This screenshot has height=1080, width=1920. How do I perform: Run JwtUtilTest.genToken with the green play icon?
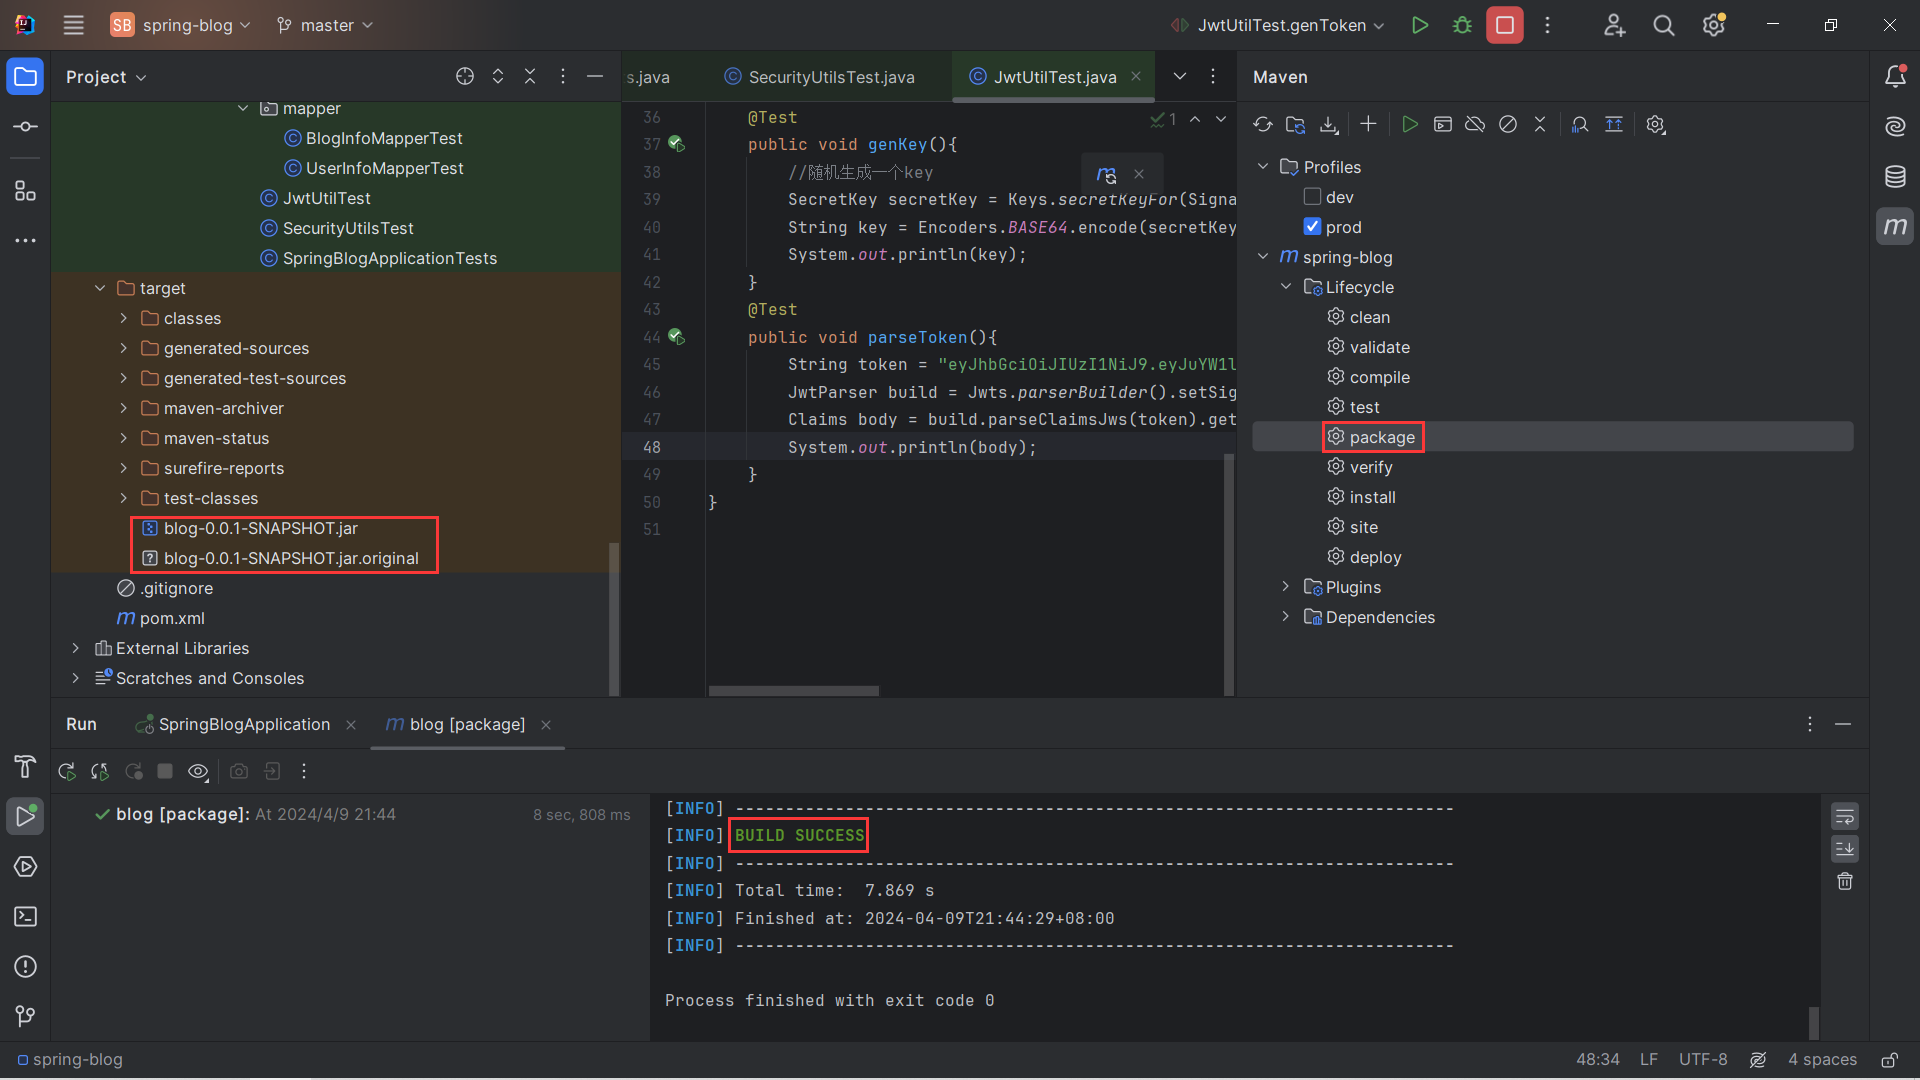1419,25
